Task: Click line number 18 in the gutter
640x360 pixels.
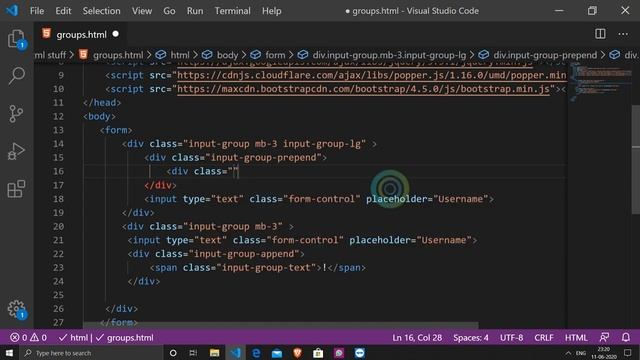Action: coord(58,199)
